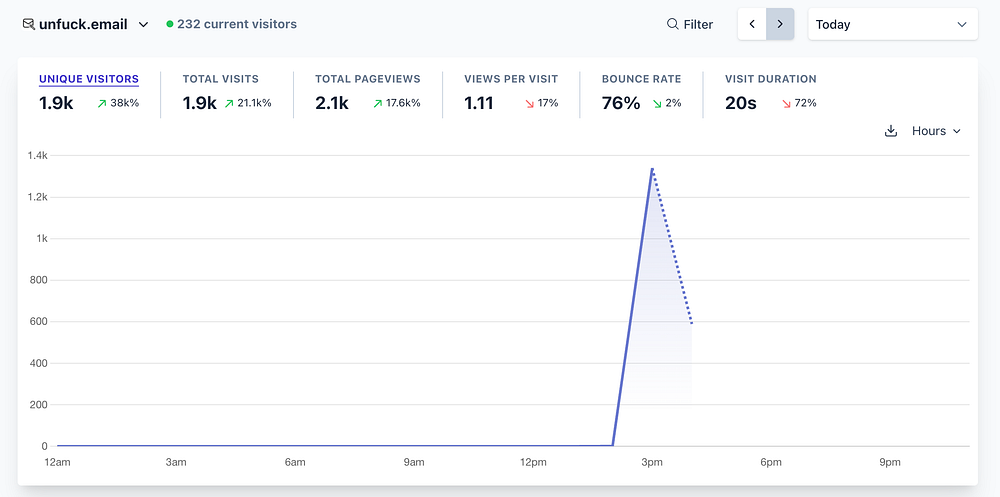Go to previous time period
Viewport: 1000px width, 497px height.
click(752, 24)
